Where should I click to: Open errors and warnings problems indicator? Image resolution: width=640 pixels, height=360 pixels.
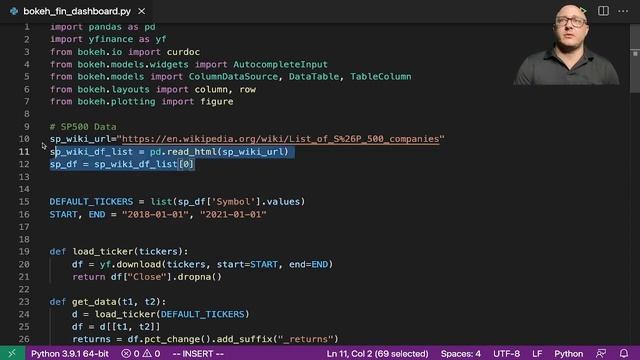(140, 353)
